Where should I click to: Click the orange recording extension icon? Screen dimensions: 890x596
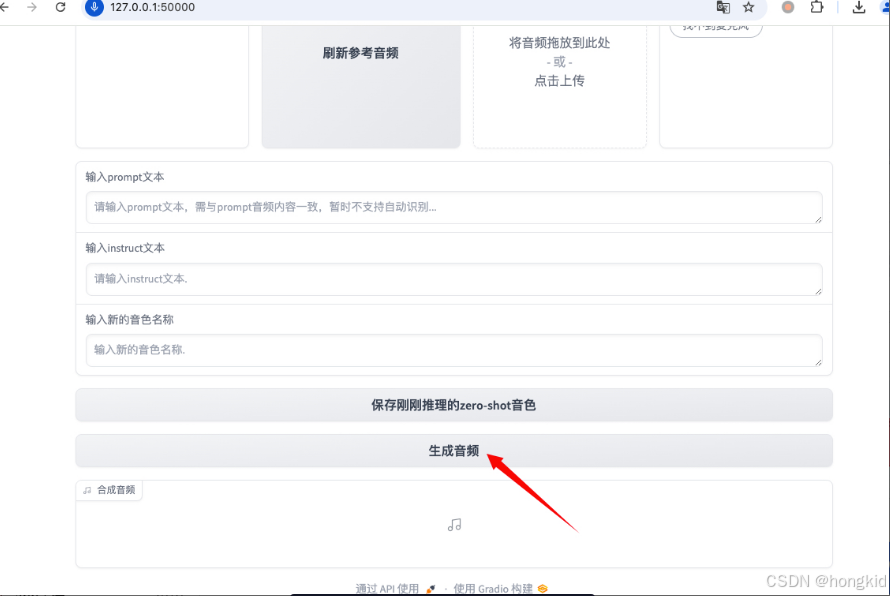(x=788, y=7)
